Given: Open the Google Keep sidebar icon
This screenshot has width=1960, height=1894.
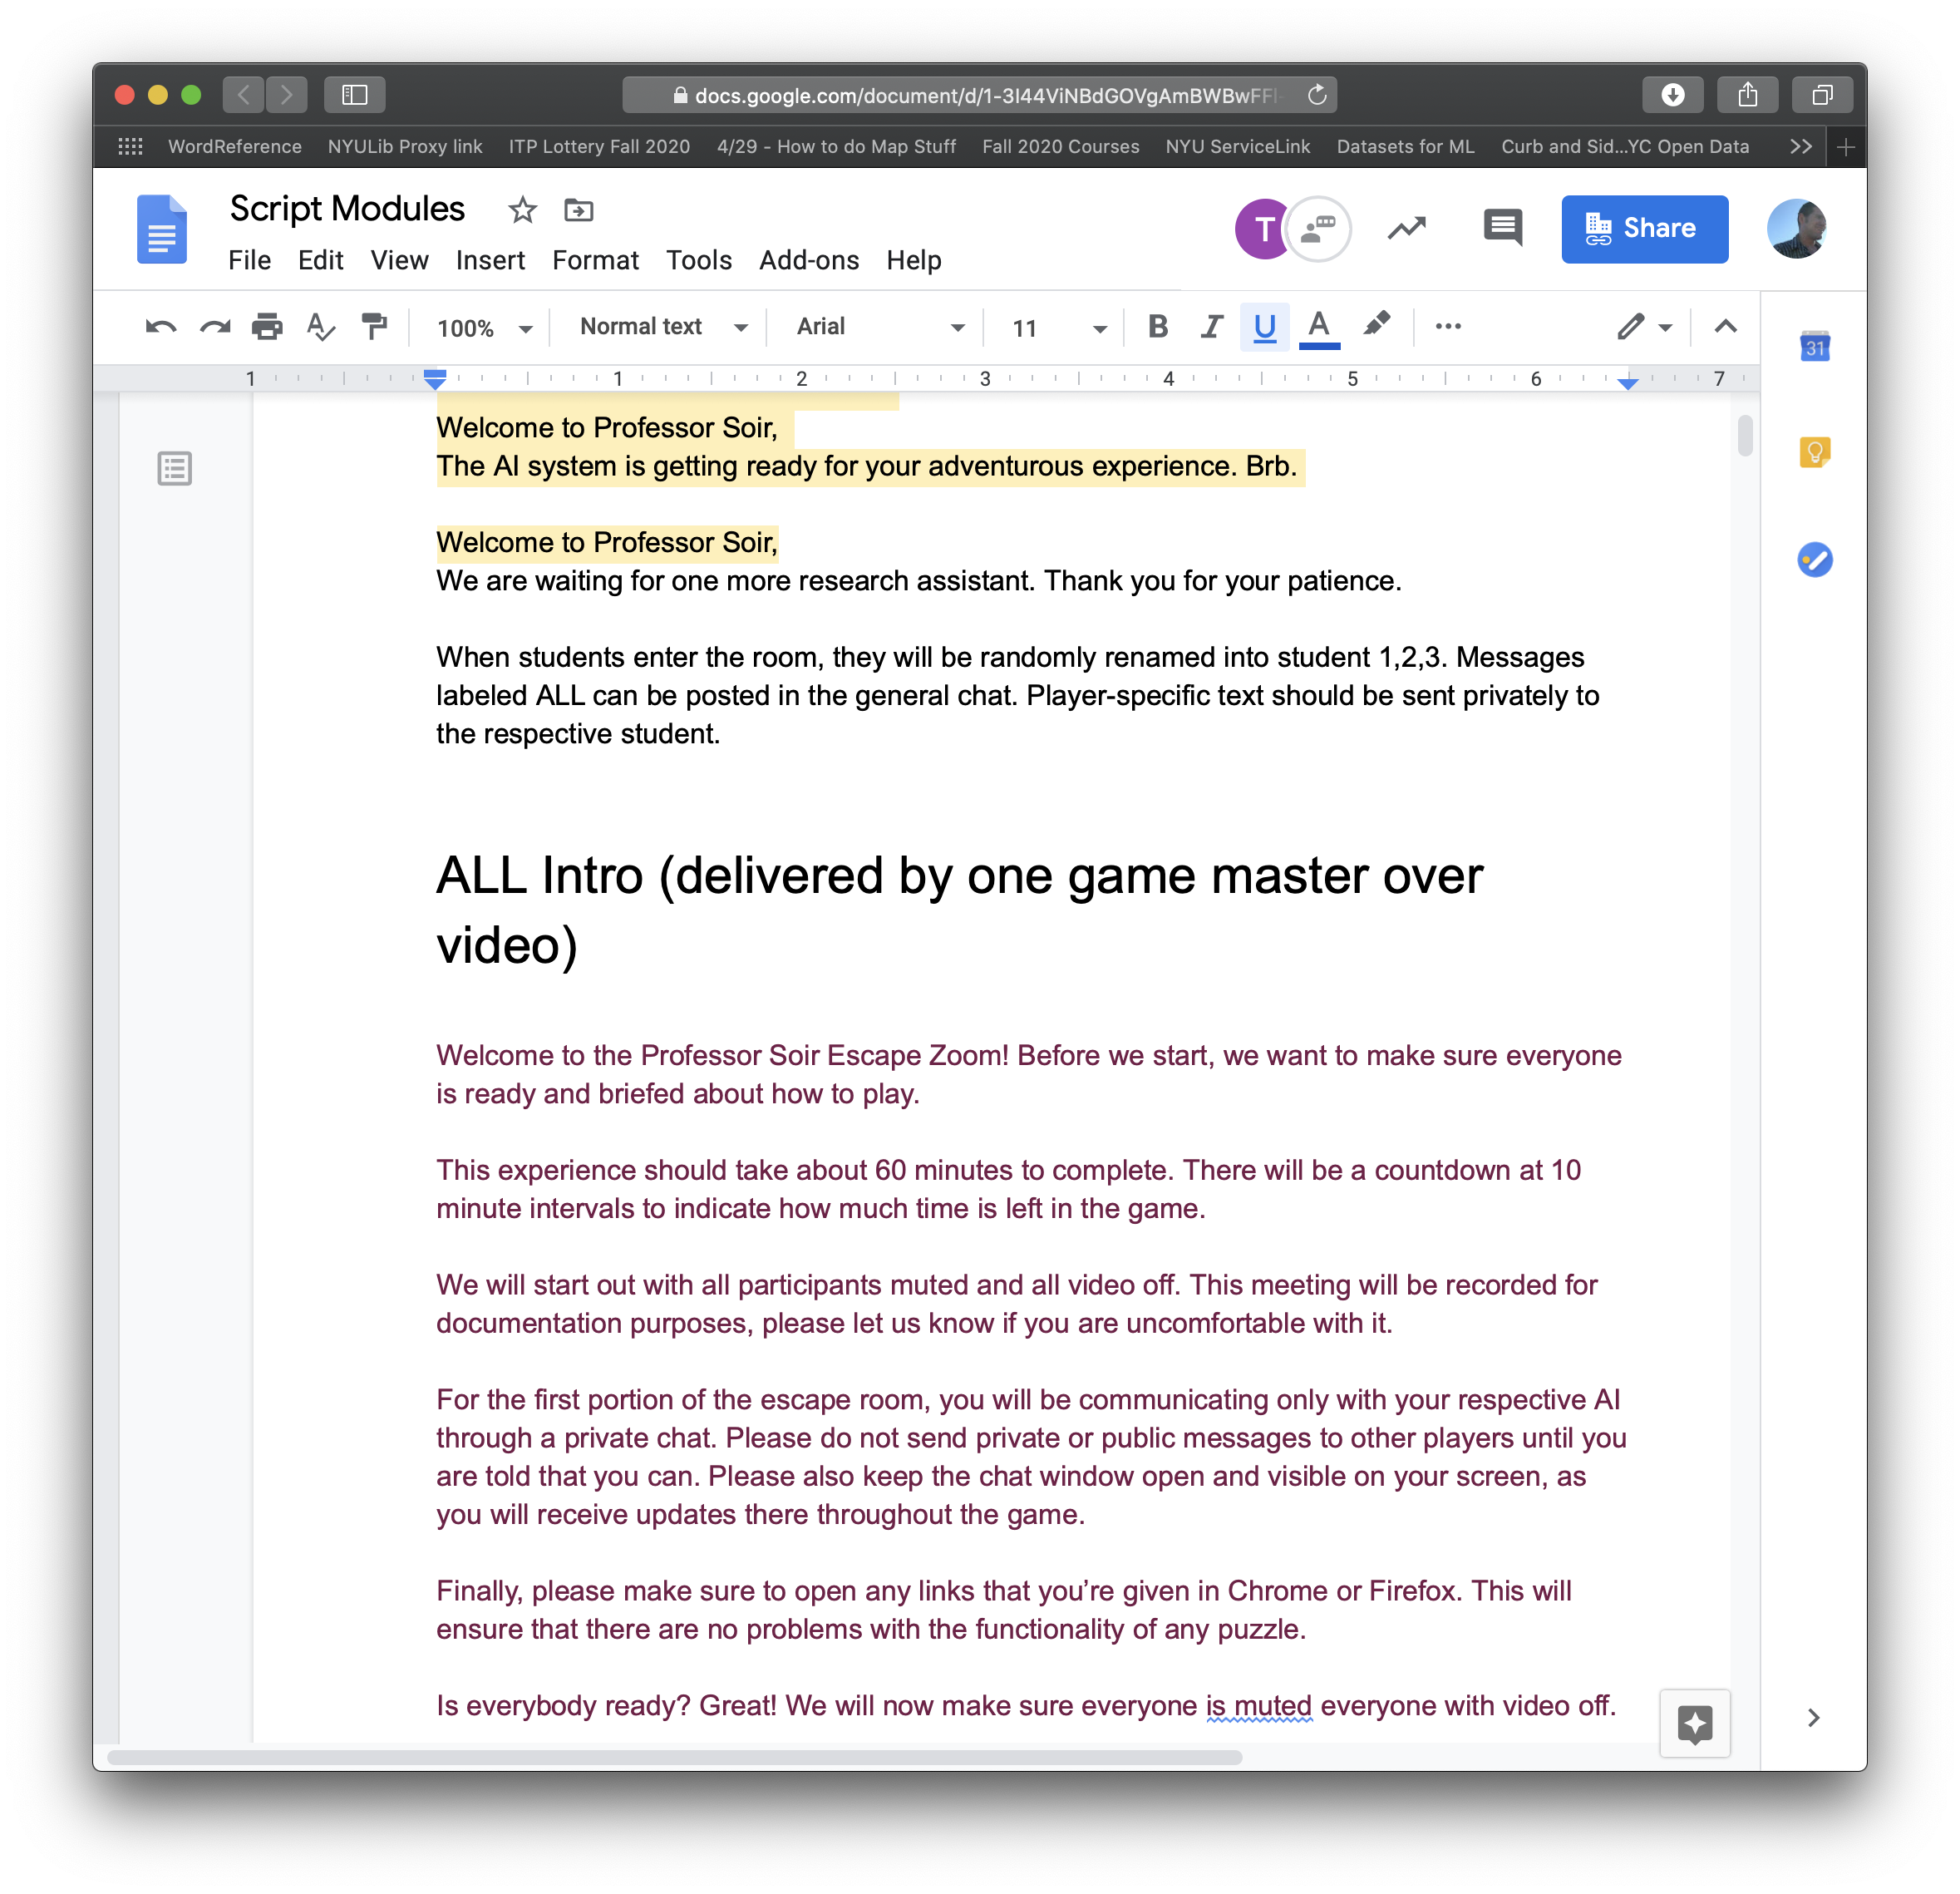Looking at the screenshot, I should point(1814,453).
